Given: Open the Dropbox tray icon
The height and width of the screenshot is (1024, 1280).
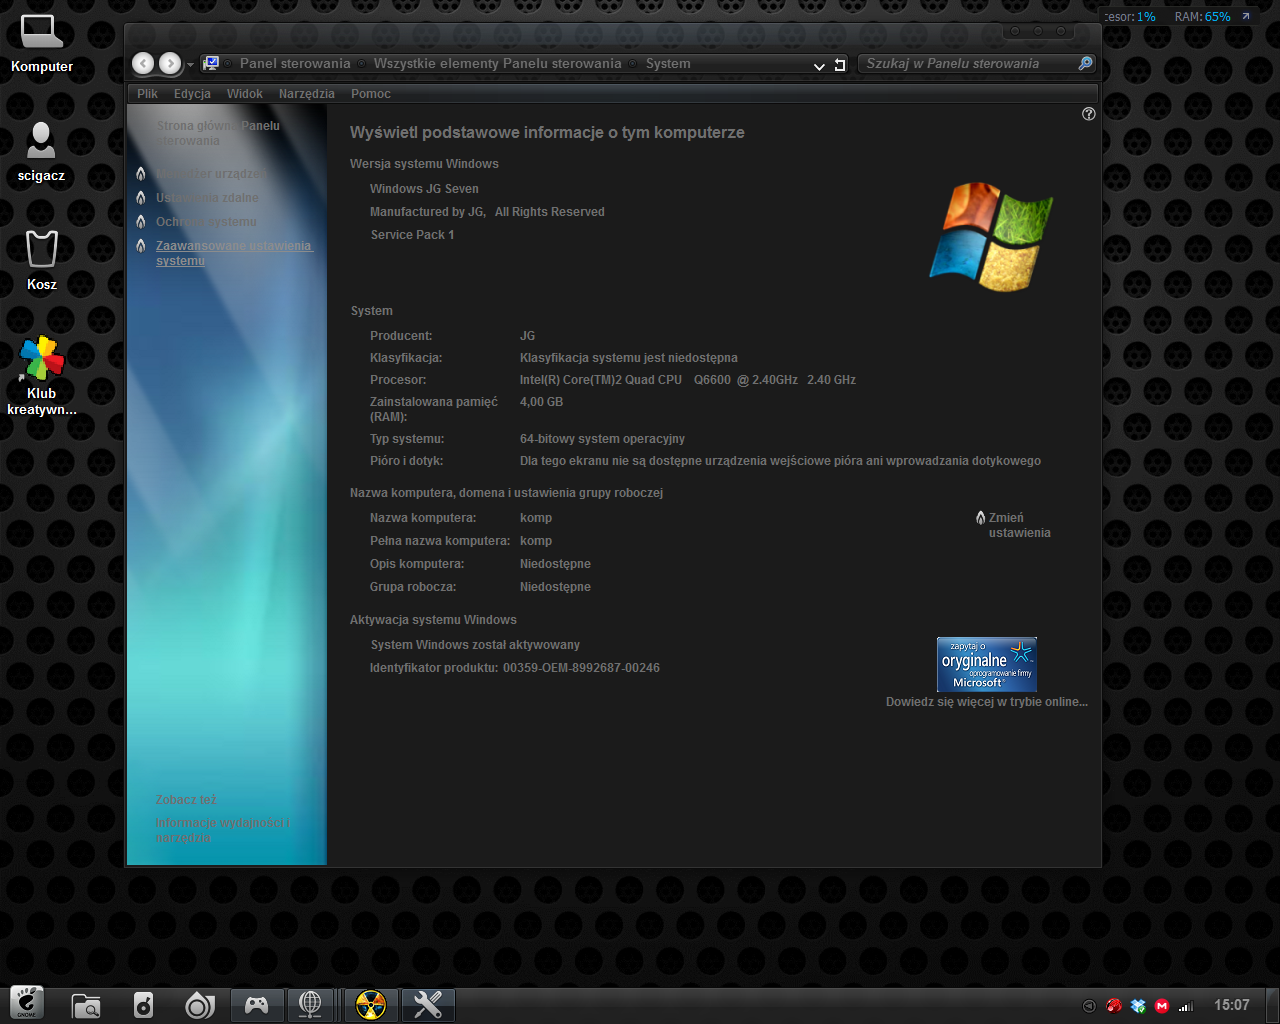Looking at the screenshot, I should pos(1138,1006).
